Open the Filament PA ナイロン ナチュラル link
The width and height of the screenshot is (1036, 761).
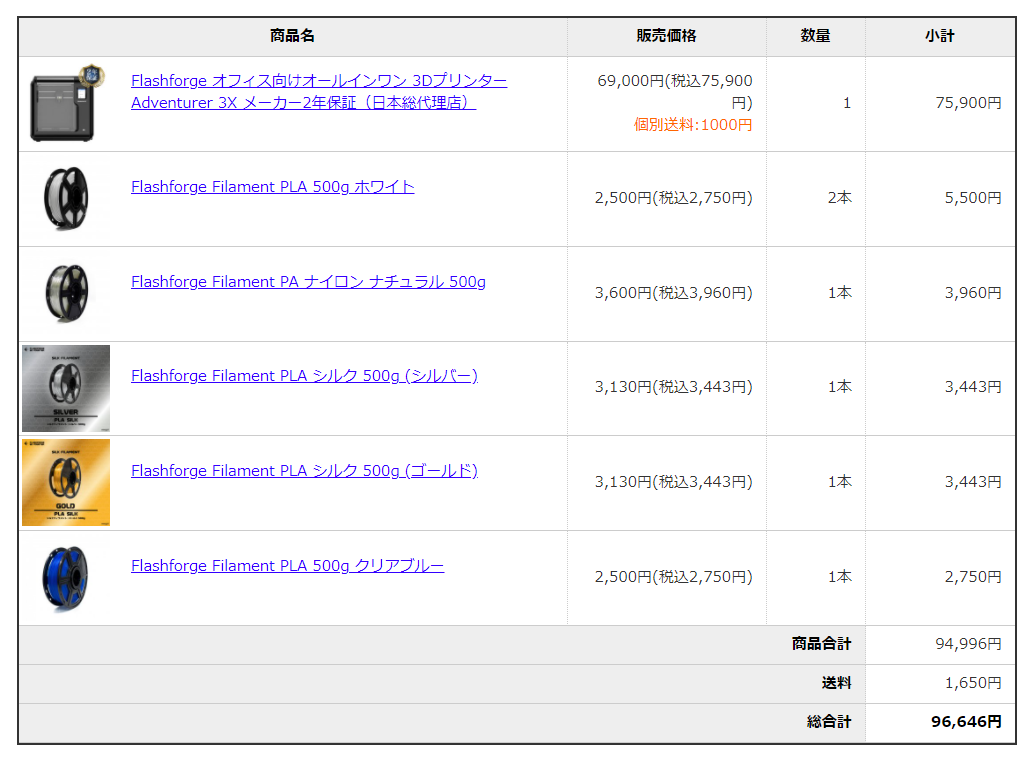pos(308,282)
